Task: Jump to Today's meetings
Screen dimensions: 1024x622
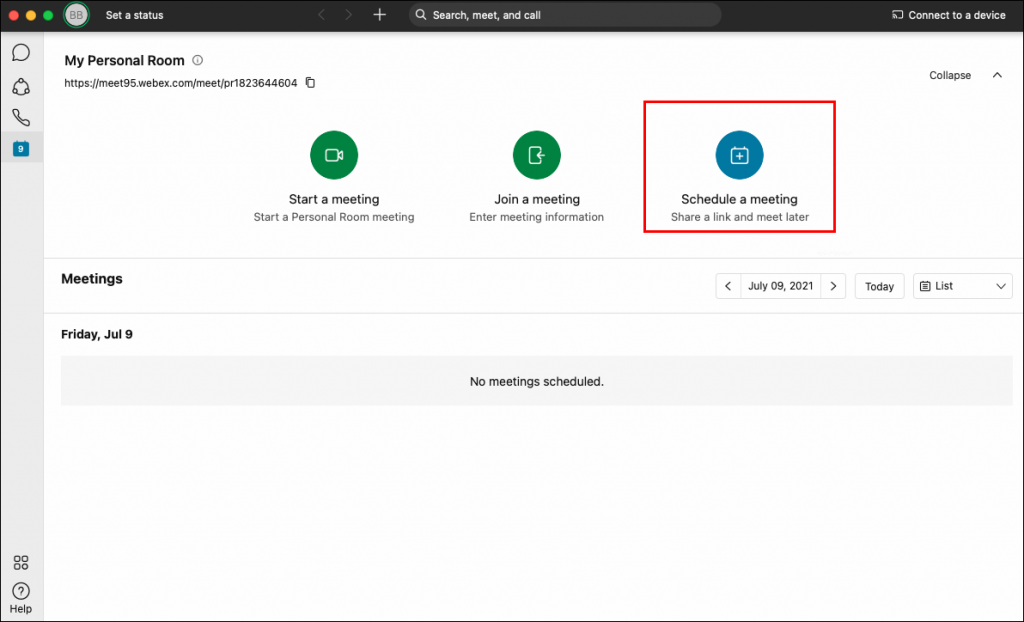Action: coord(879,286)
